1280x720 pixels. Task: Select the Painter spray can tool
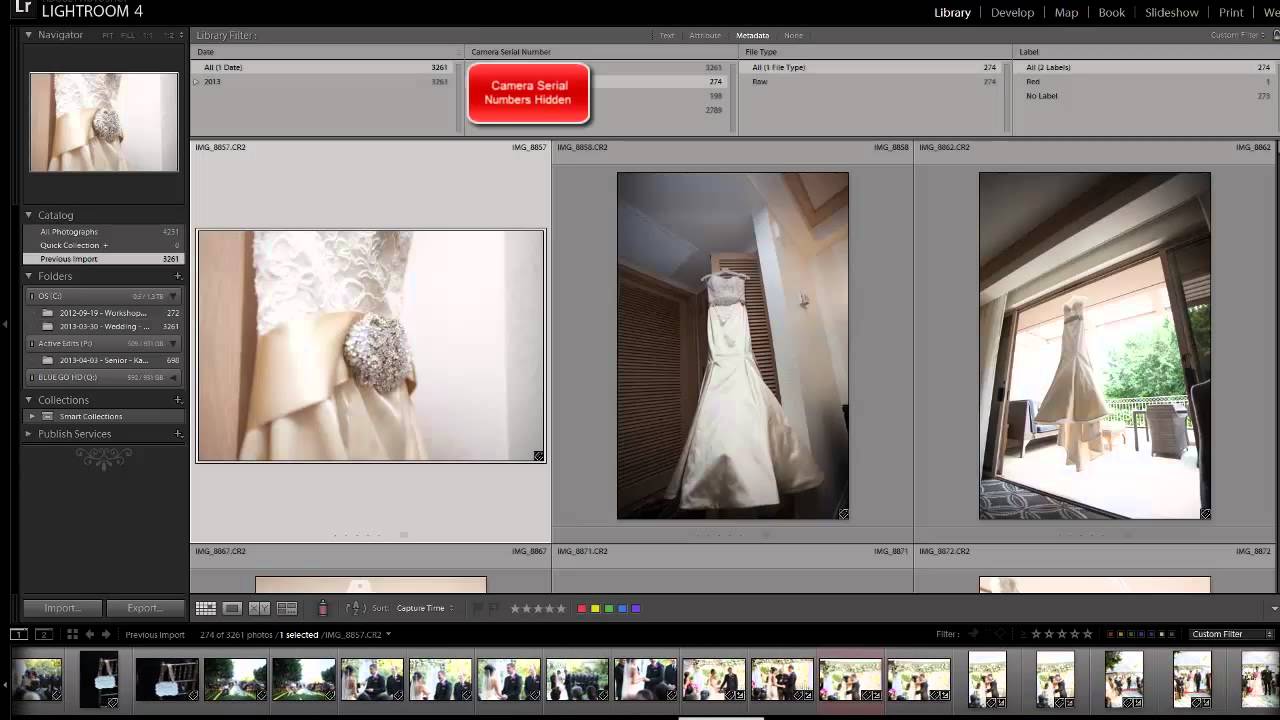(322, 608)
